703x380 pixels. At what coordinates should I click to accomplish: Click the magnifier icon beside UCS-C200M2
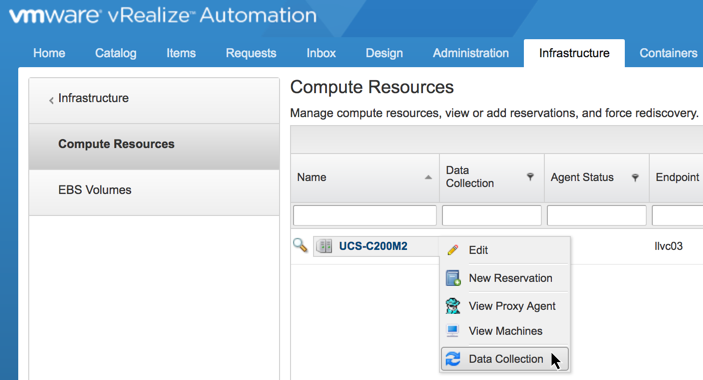tap(300, 245)
